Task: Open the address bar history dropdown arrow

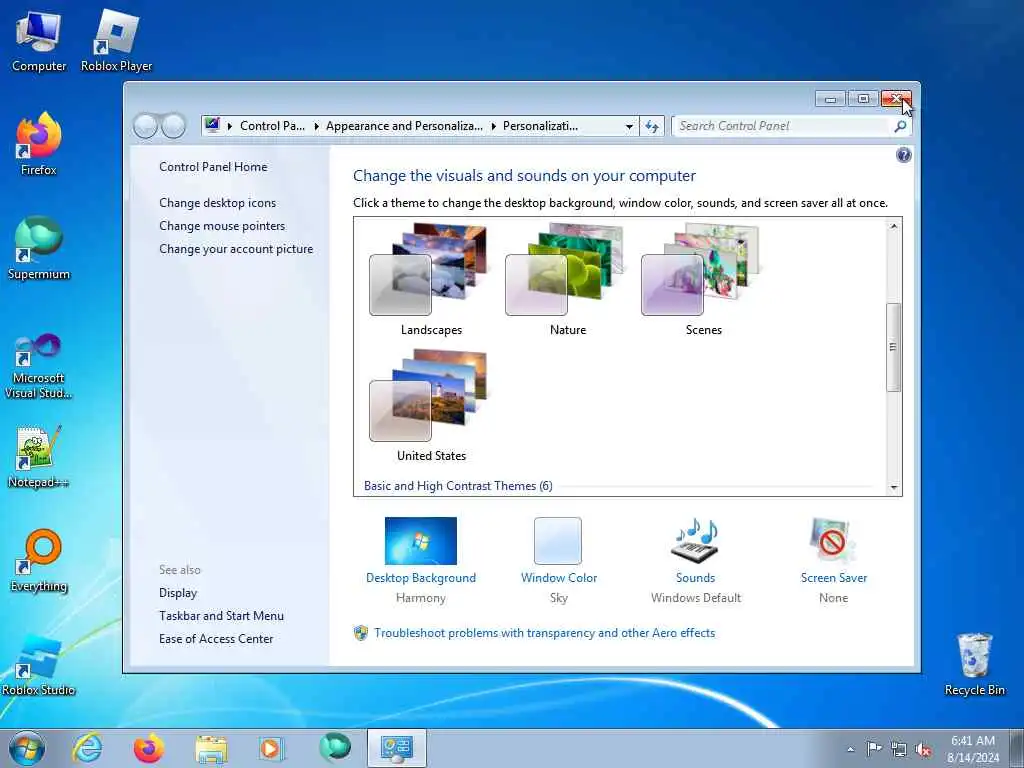Action: [x=629, y=127]
